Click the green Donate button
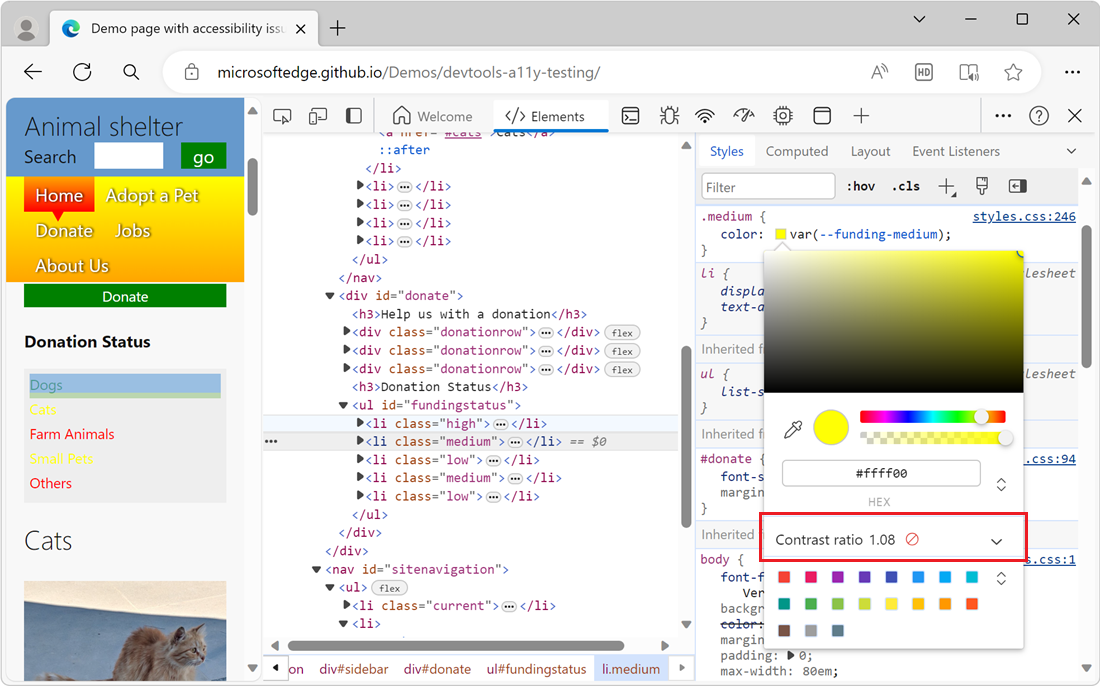This screenshot has width=1100, height=686. [124, 296]
